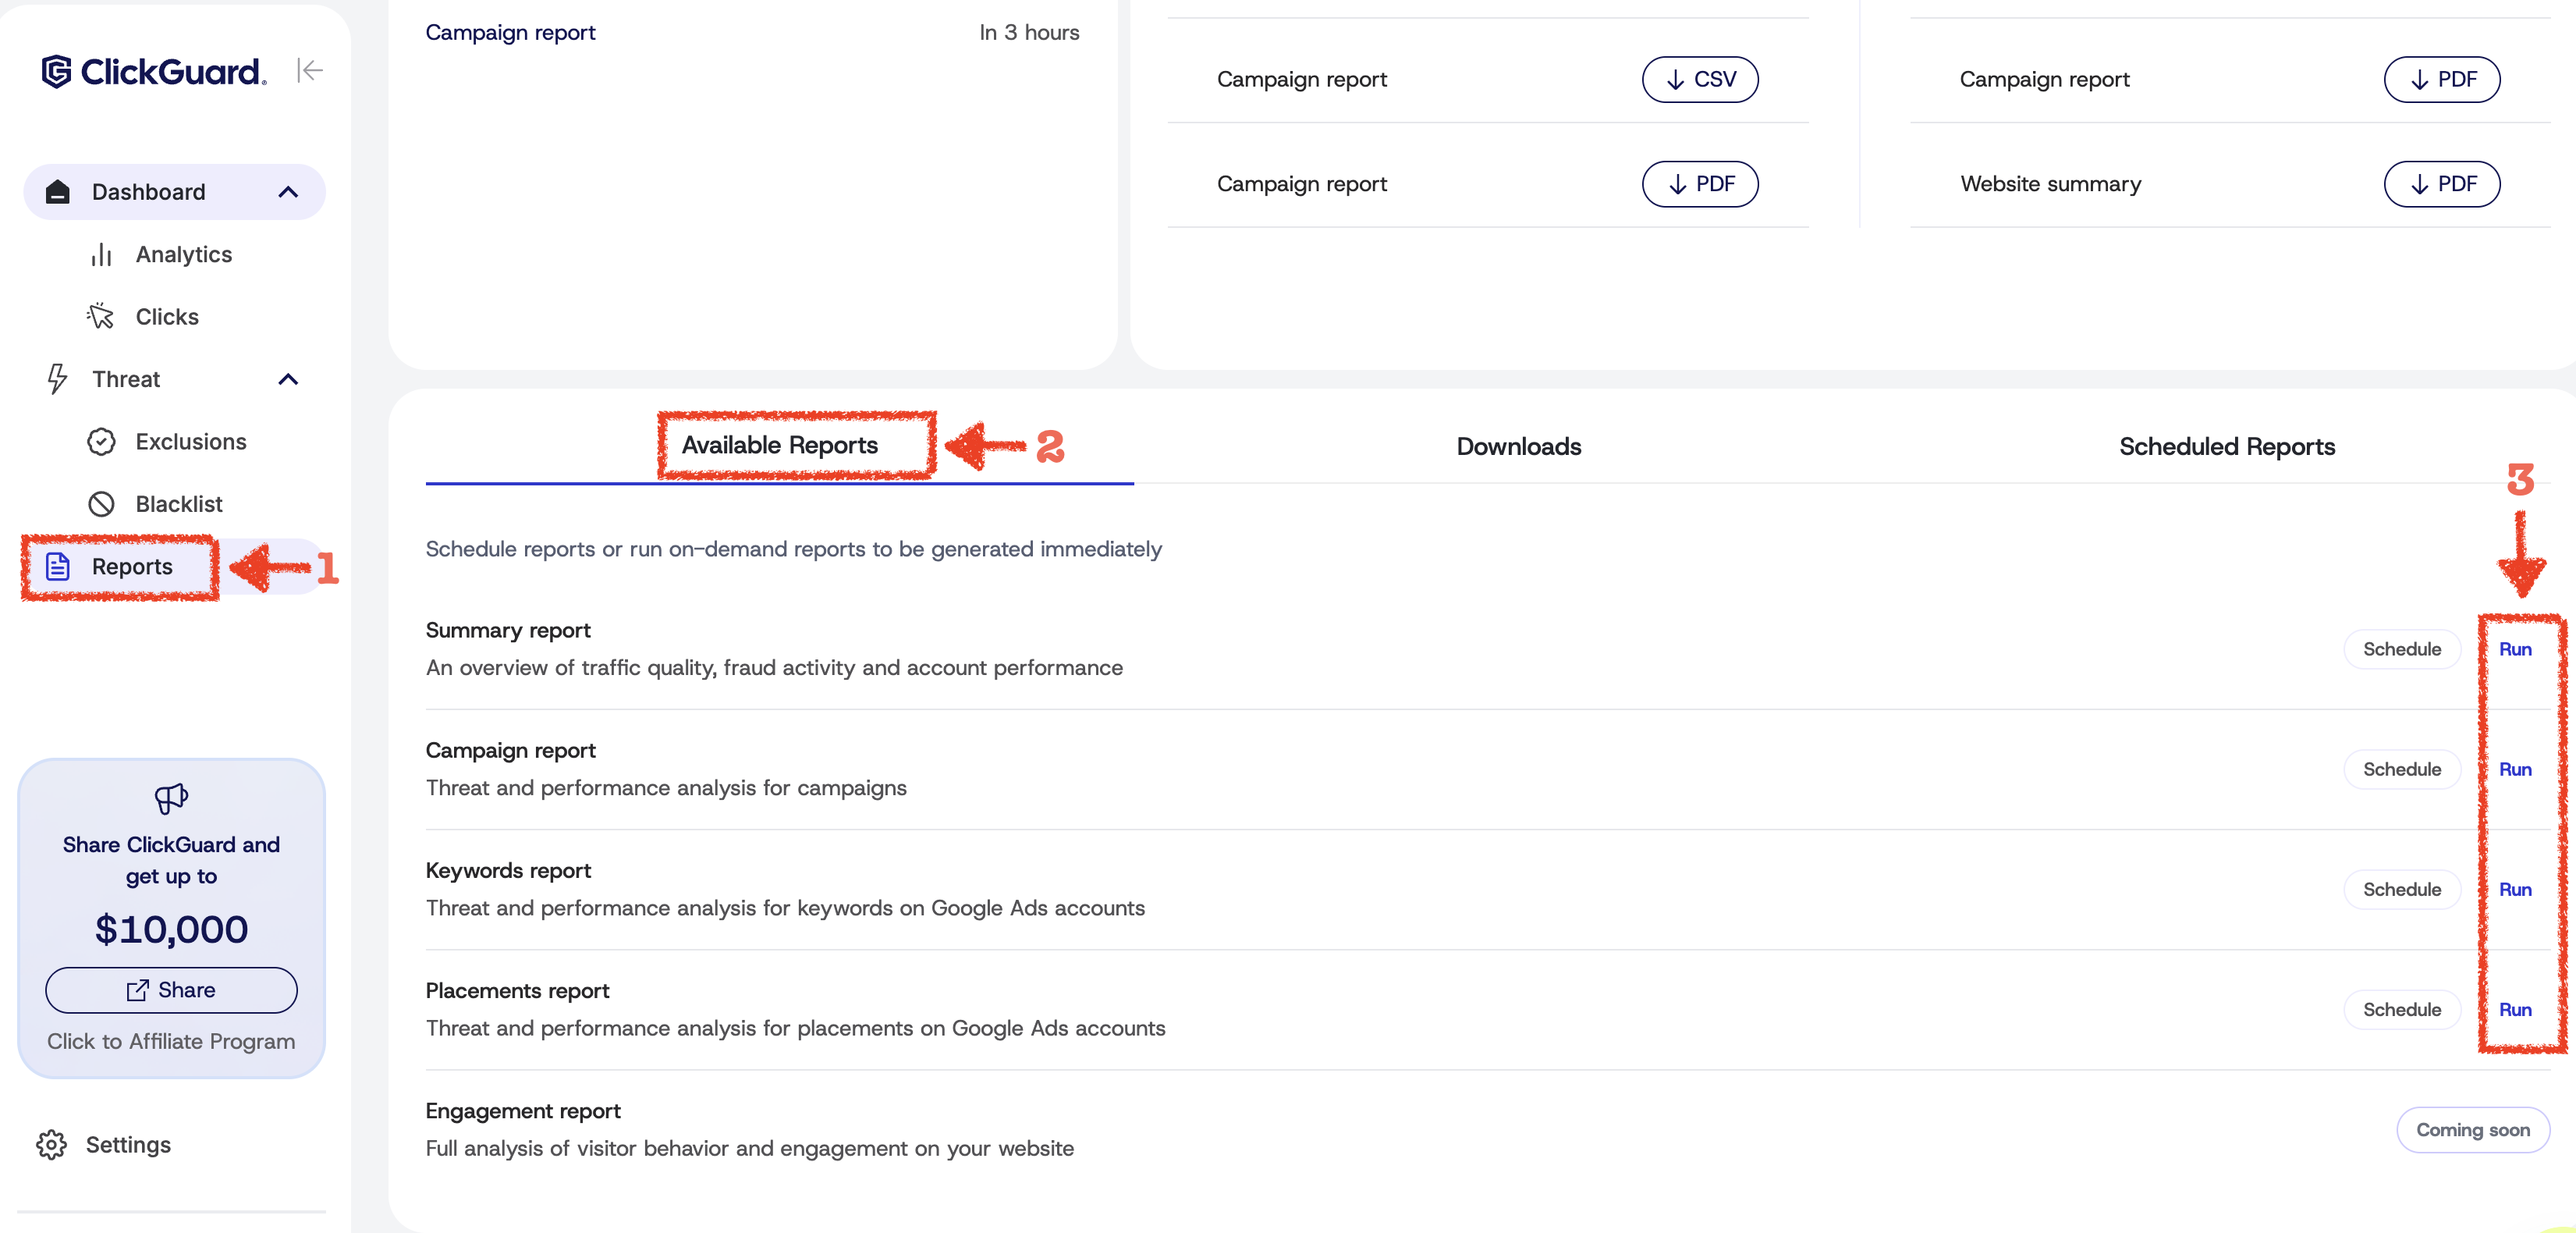Collapse the Threat section chevron

(x=288, y=379)
